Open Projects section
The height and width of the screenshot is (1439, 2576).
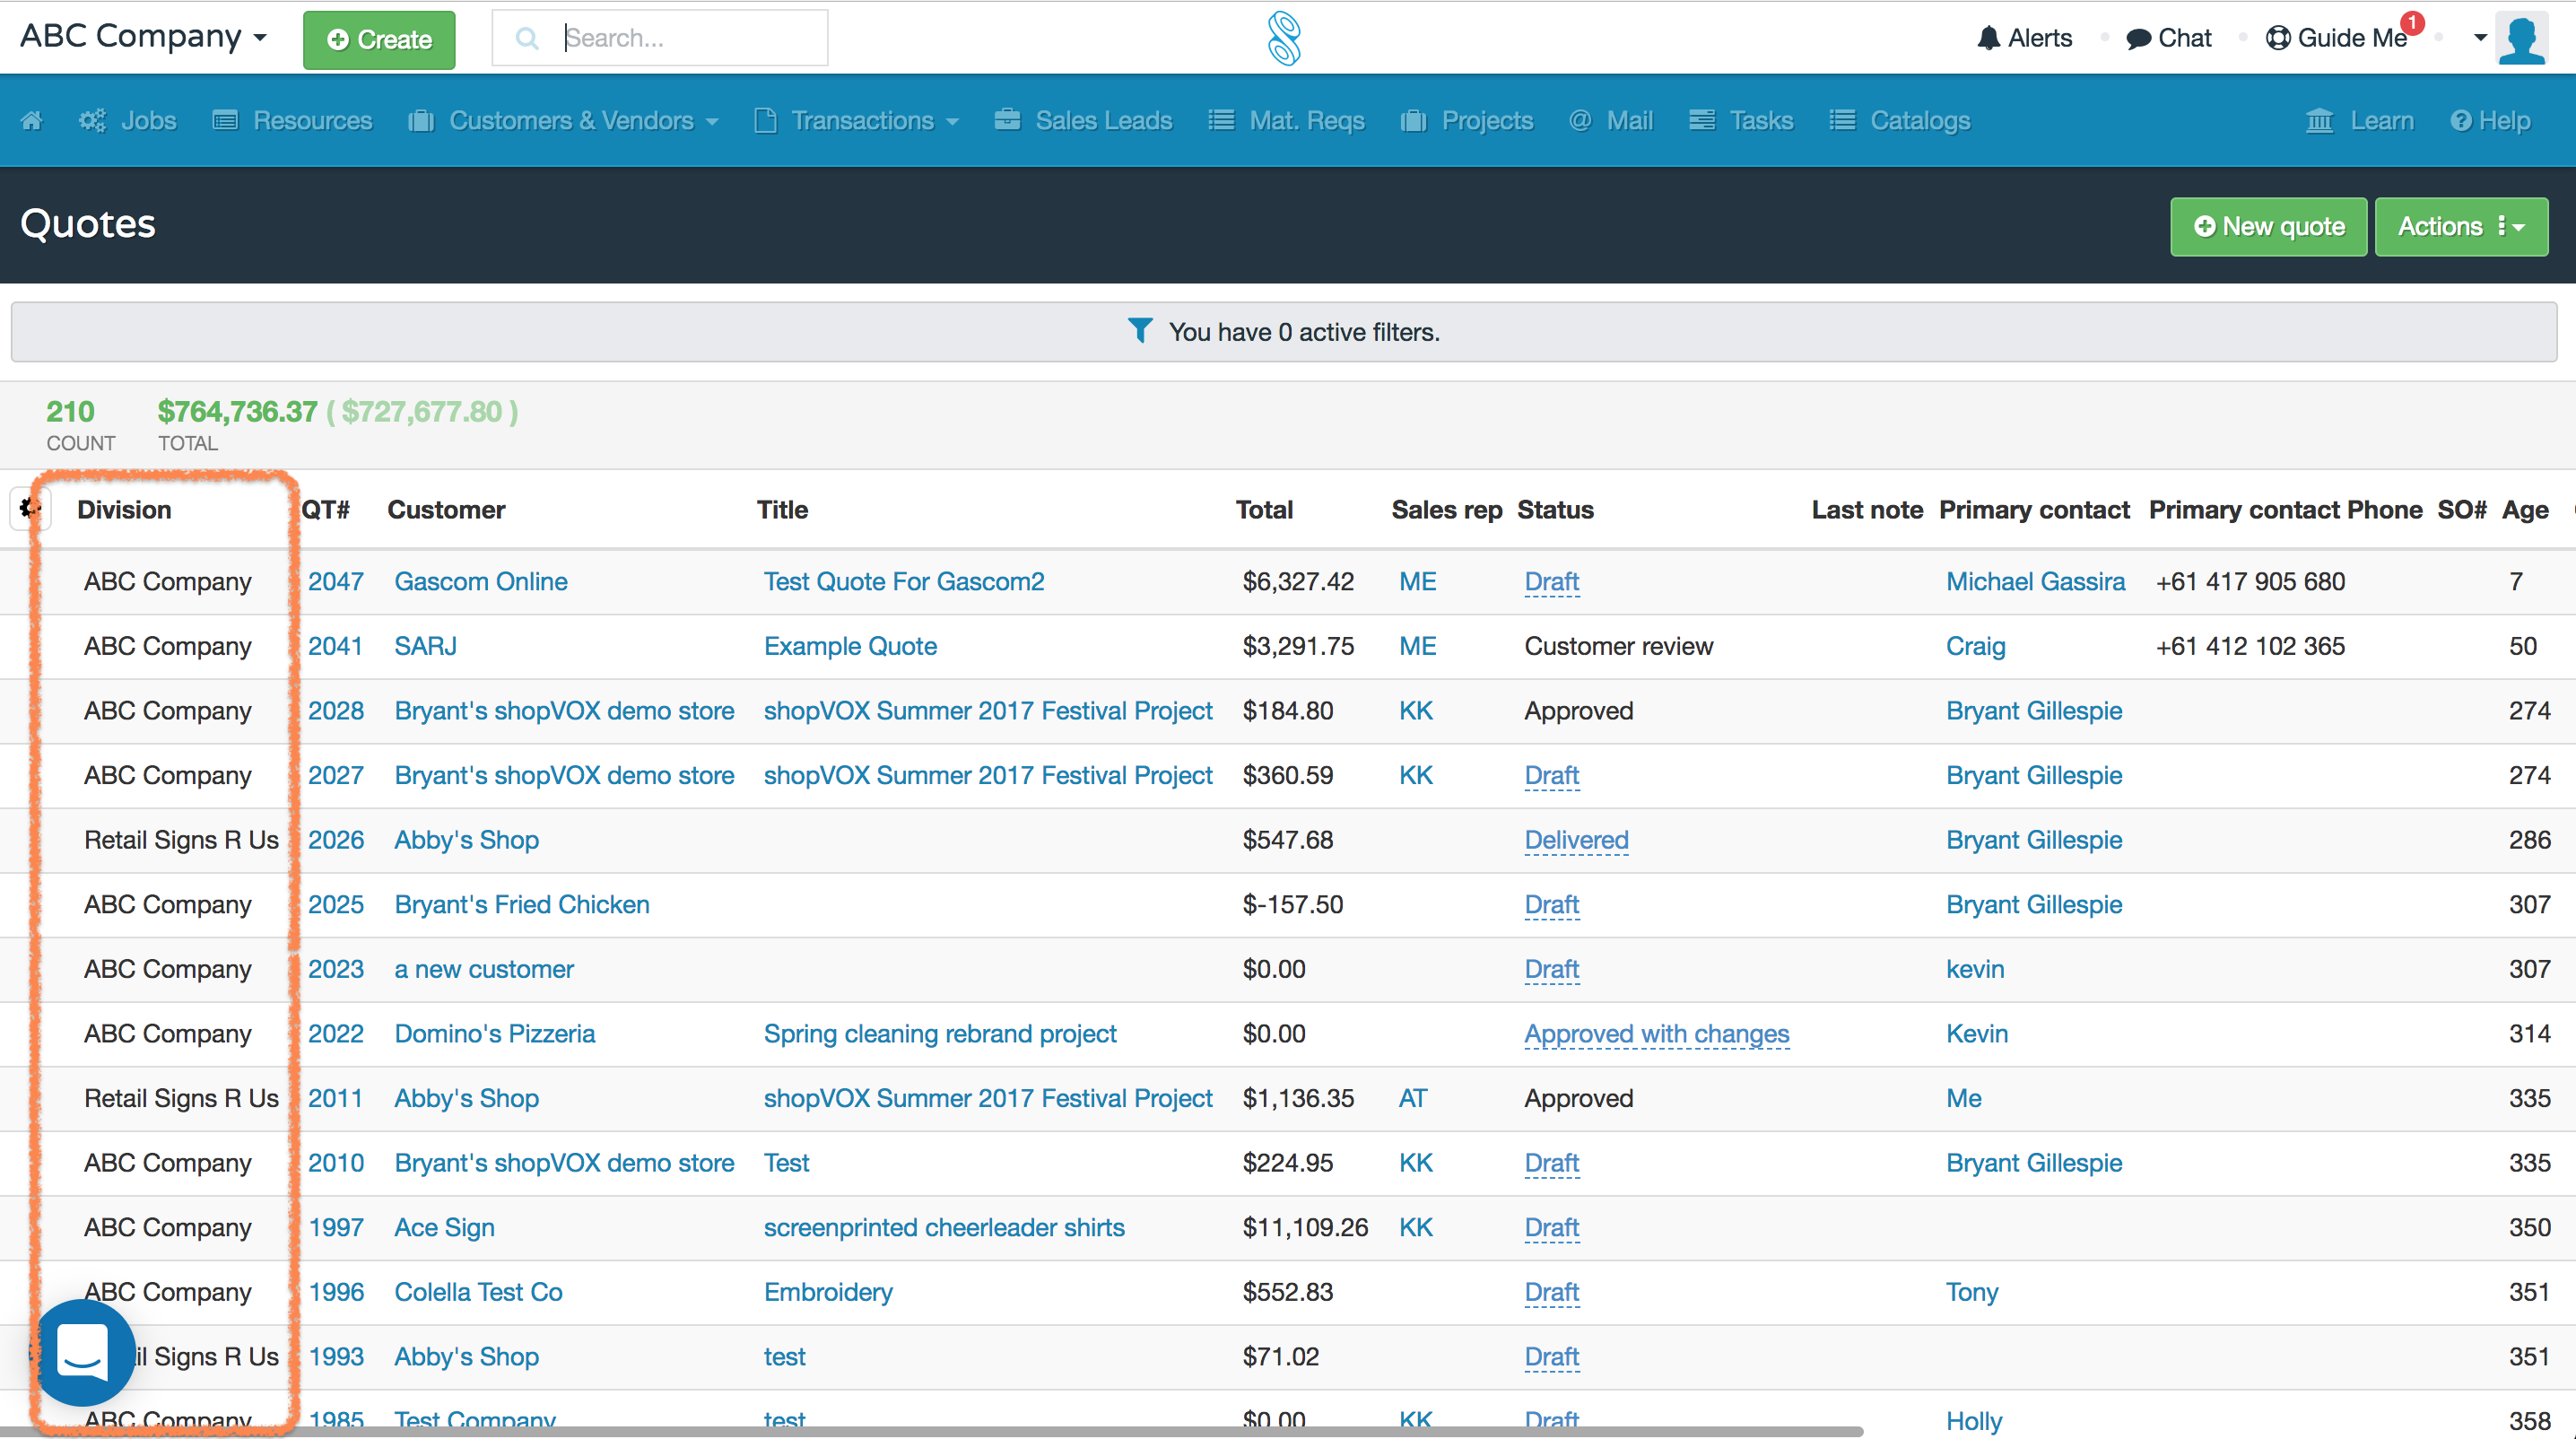pyautogui.click(x=1467, y=121)
